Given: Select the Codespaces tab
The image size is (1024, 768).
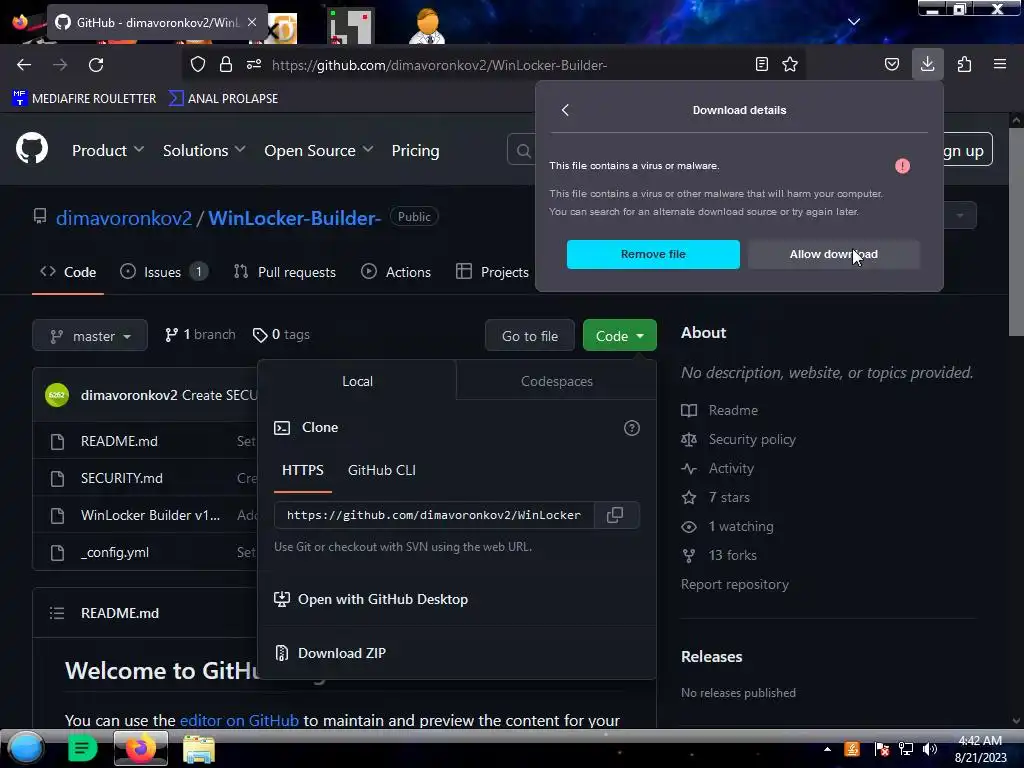Looking at the screenshot, I should [556, 381].
